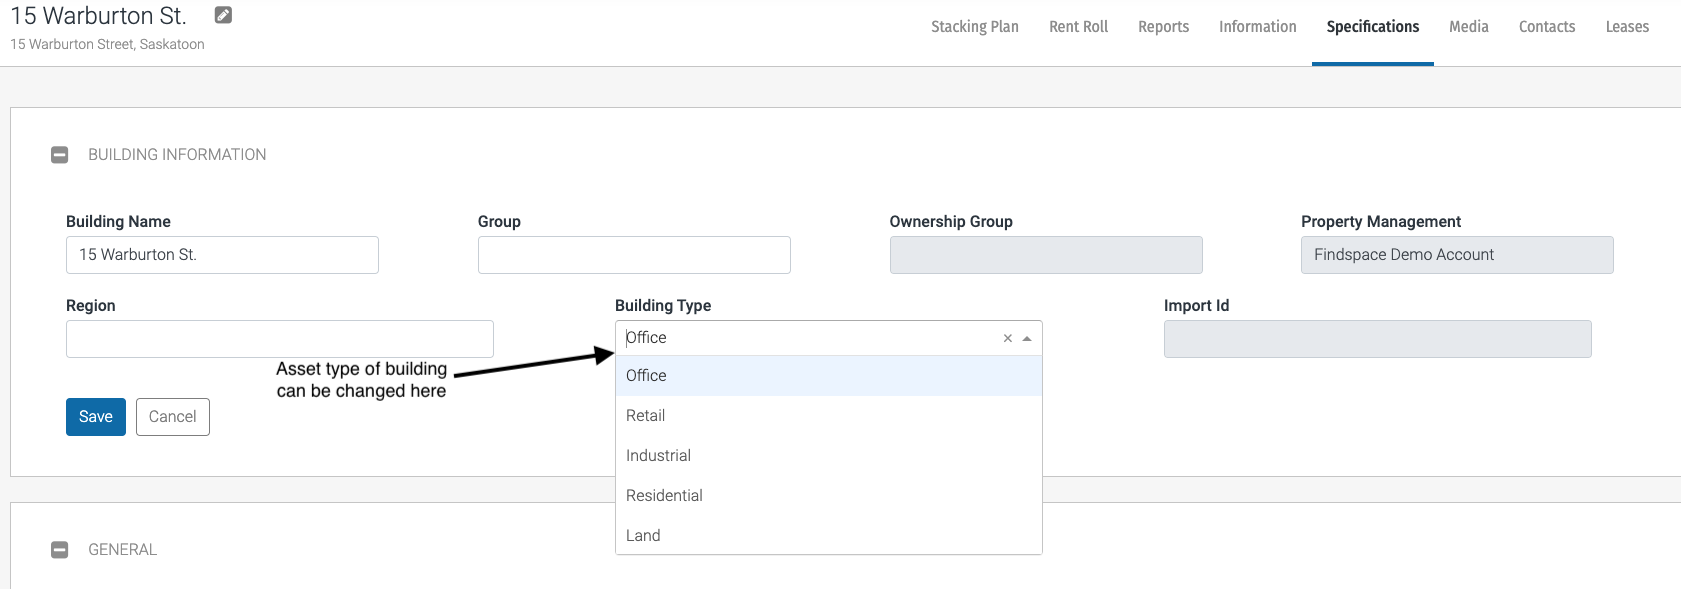Switch to the Rent Roll tab
This screenshot has width=1681, height=589.
(1078, 27)
